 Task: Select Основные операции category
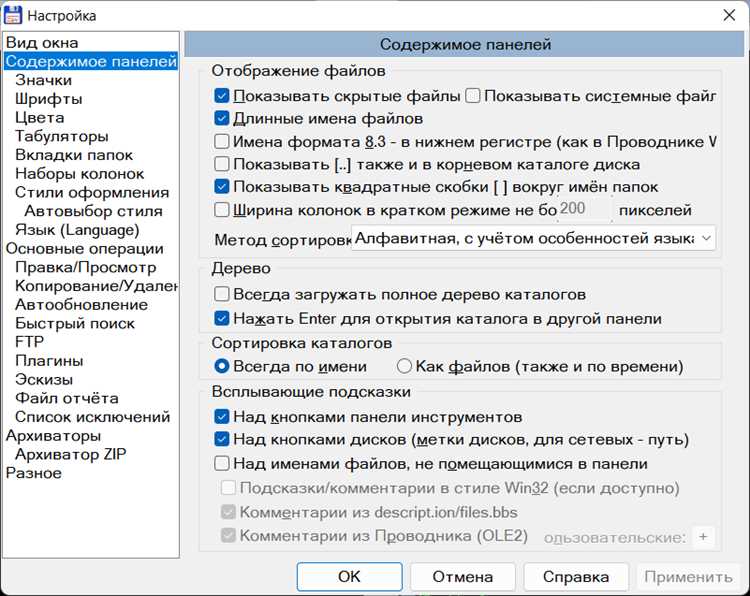pyautogui.click(x=85, y=248)
